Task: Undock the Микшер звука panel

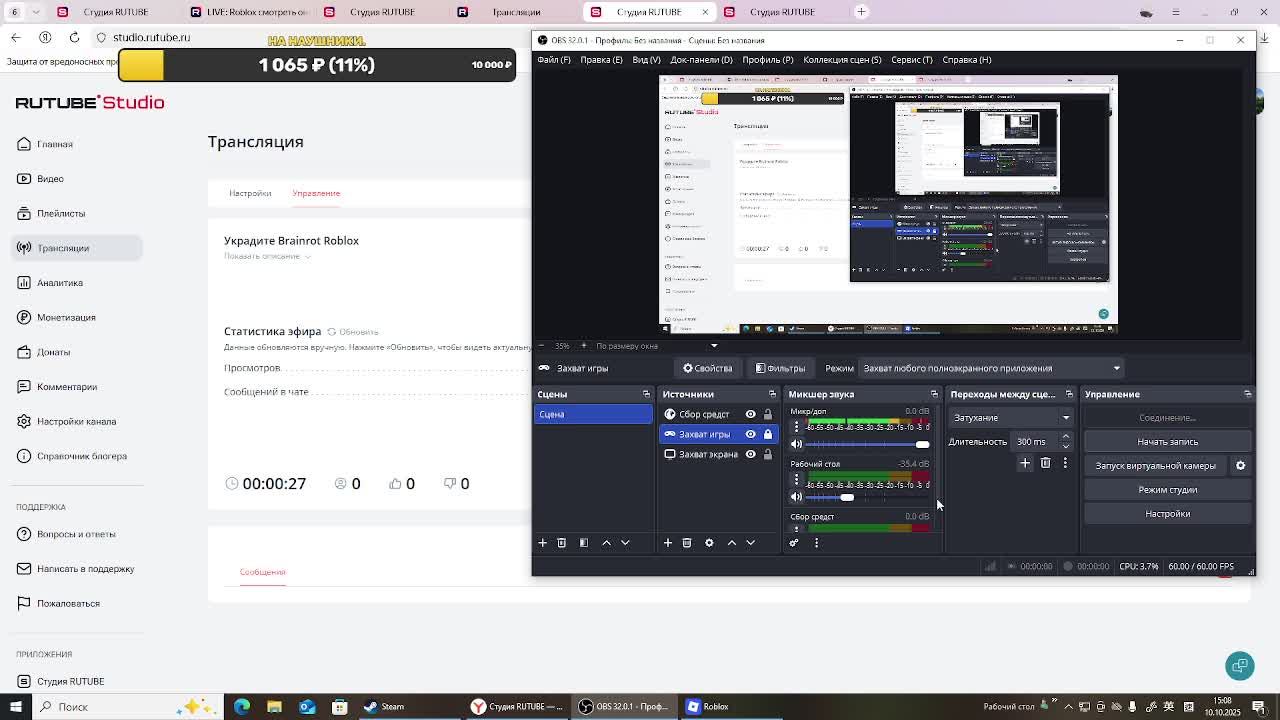Action: click(934, 394)
